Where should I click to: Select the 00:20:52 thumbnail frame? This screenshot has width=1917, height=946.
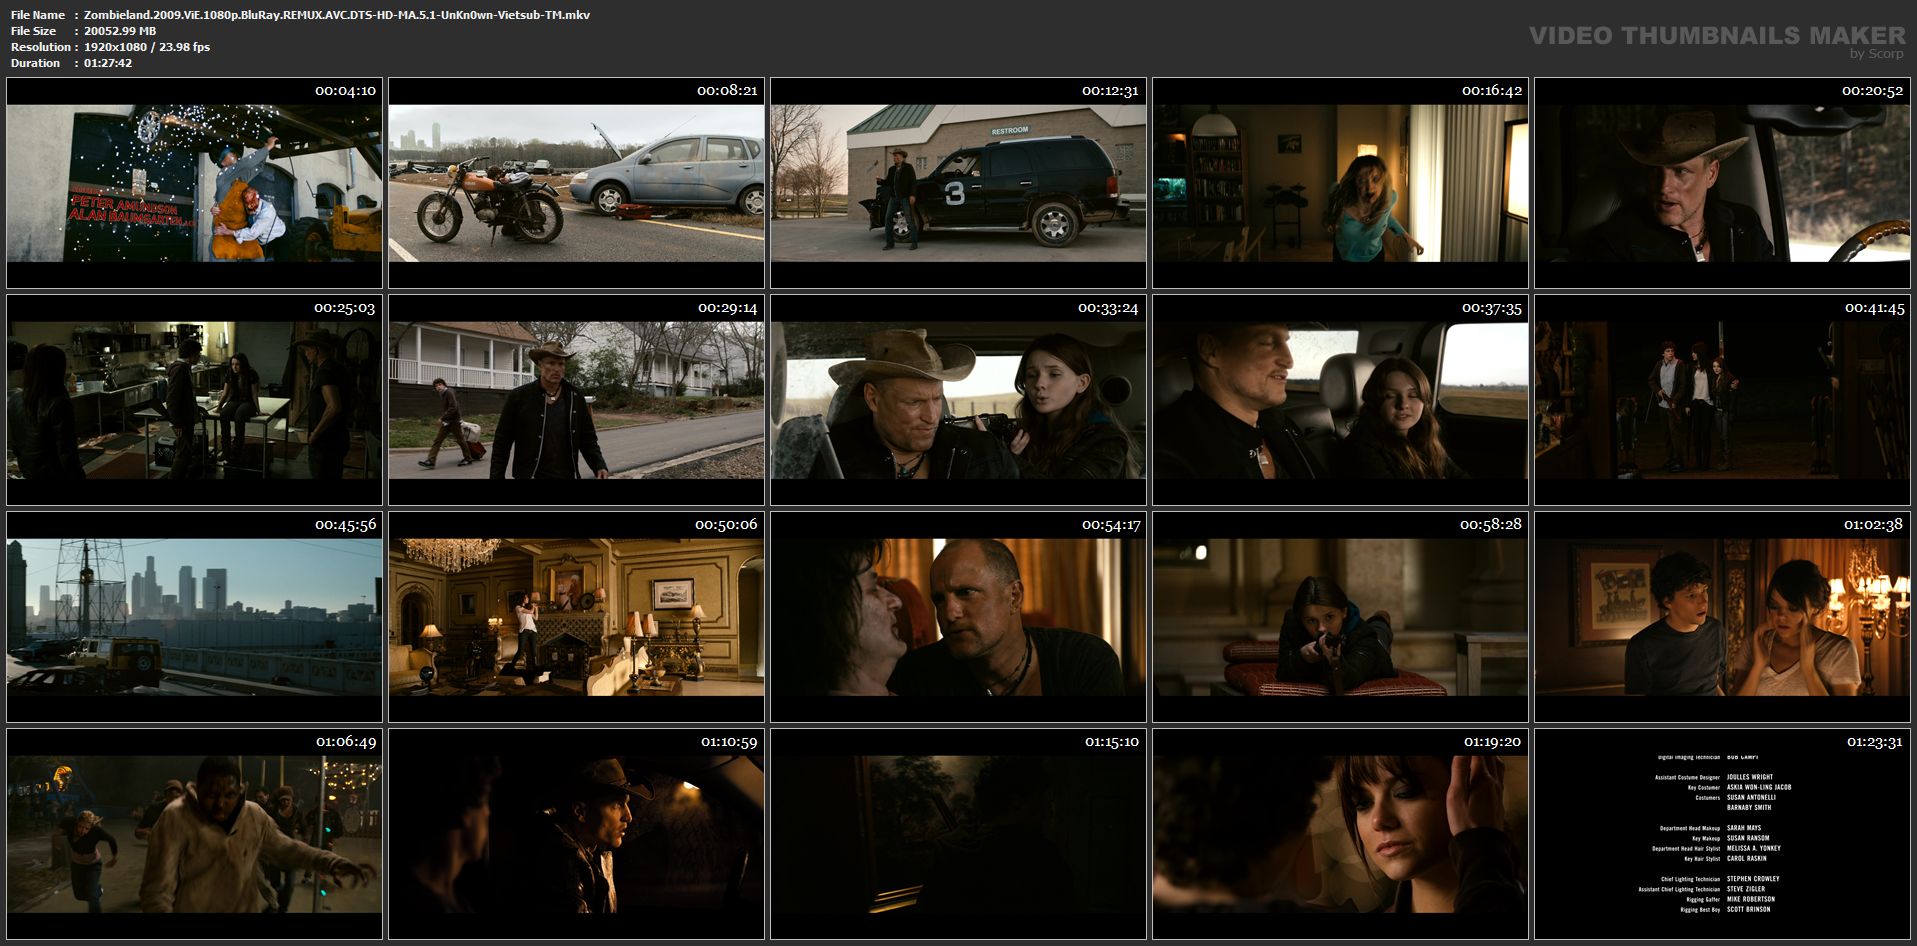(1722, 183)
